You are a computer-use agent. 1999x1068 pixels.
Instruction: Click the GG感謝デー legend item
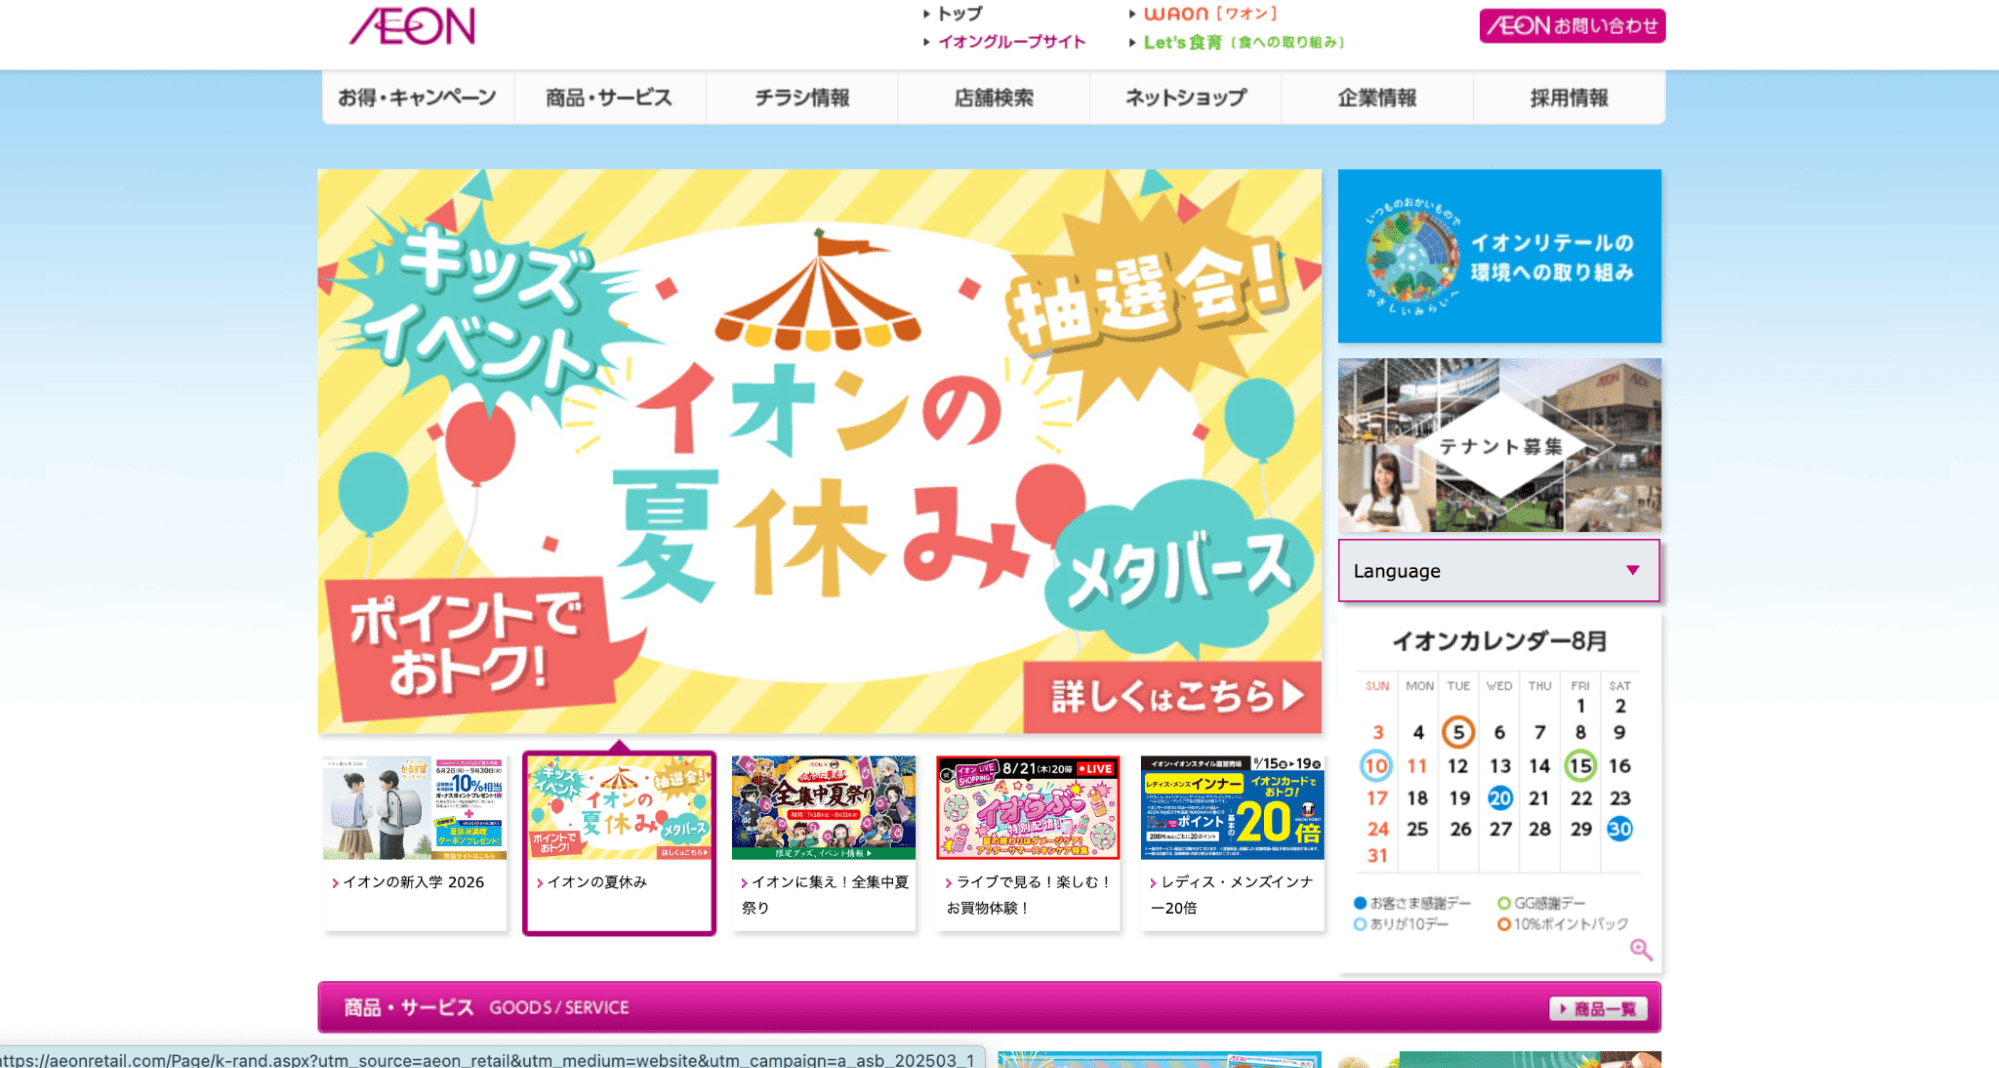[1541, 903]
